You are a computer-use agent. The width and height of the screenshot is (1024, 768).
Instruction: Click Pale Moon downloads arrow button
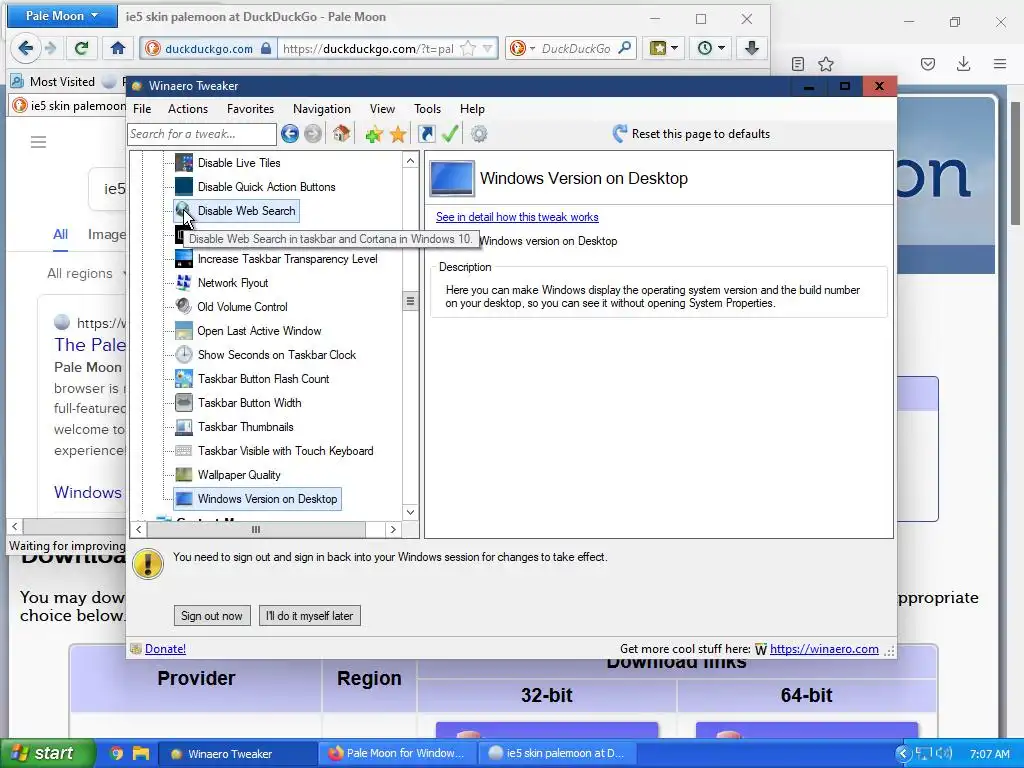tap(752, 48)
